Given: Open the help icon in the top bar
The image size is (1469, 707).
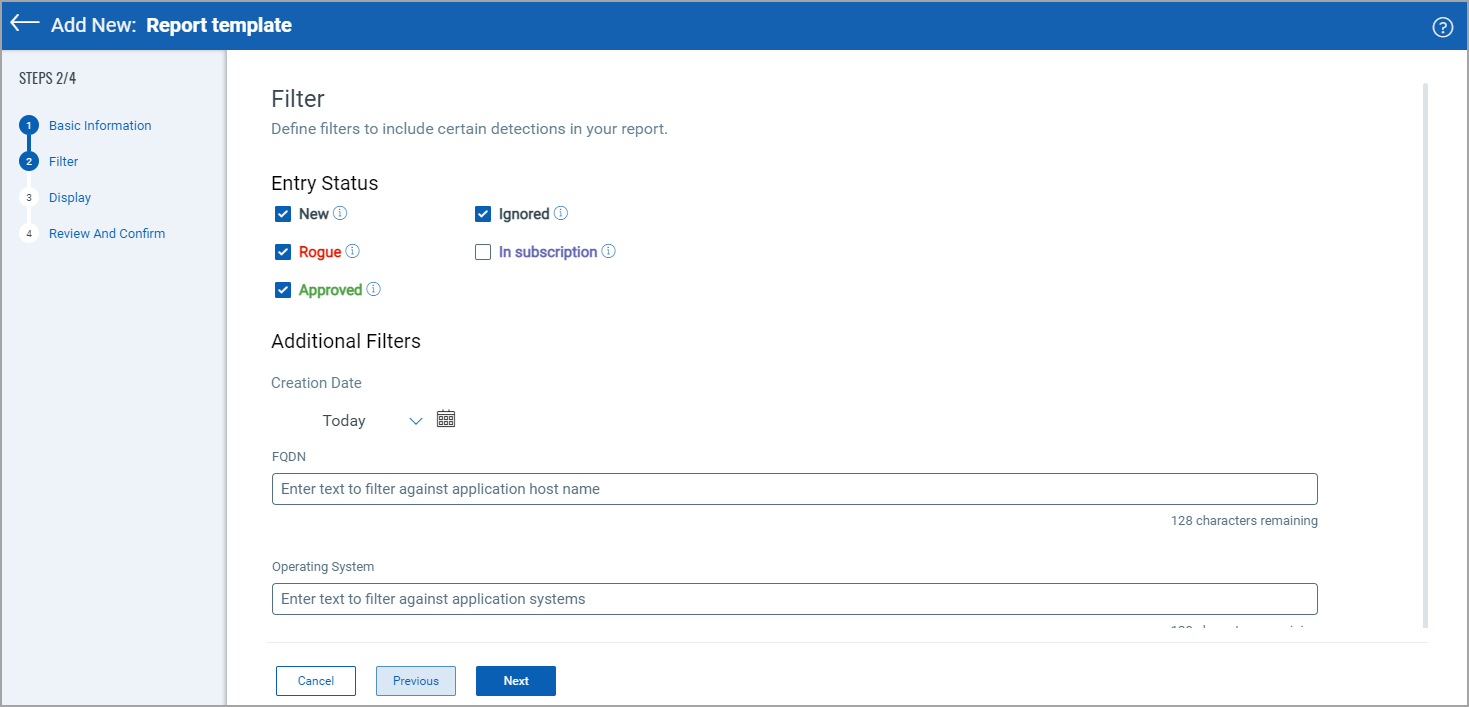Looking at the screenshot, I should point(1442,27).
